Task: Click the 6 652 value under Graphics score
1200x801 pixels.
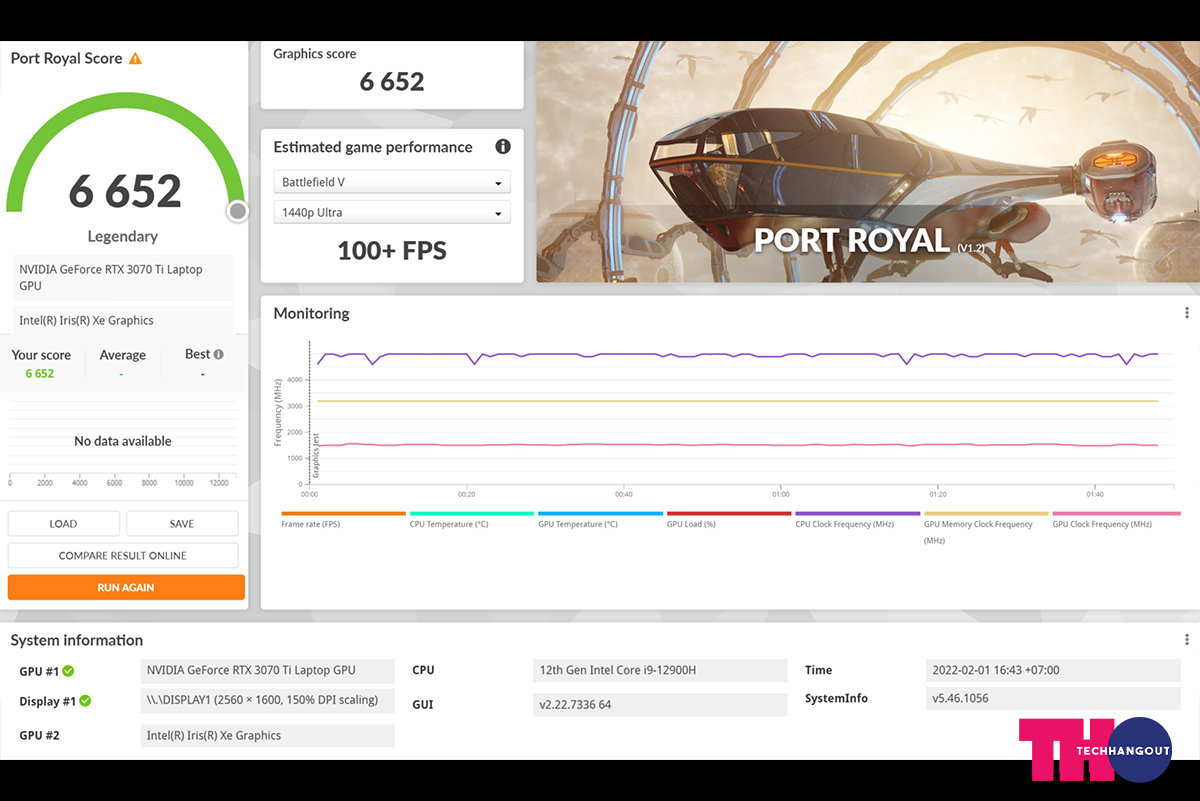Action: [392, 82]
